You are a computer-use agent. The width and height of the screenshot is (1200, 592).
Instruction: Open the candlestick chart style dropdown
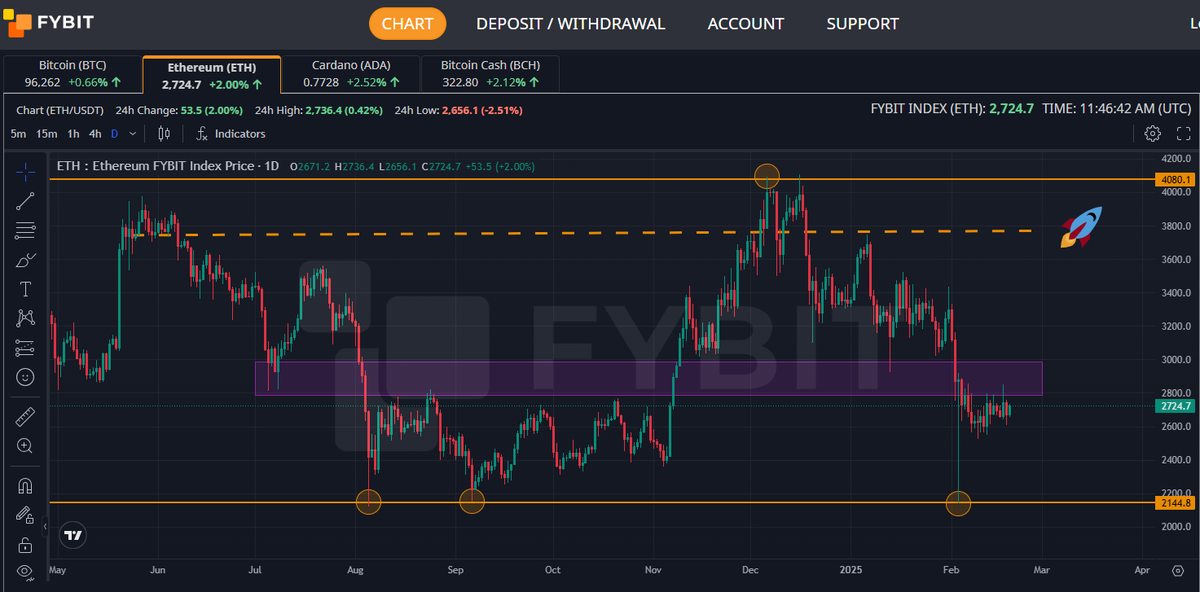[x=165, y=133]
